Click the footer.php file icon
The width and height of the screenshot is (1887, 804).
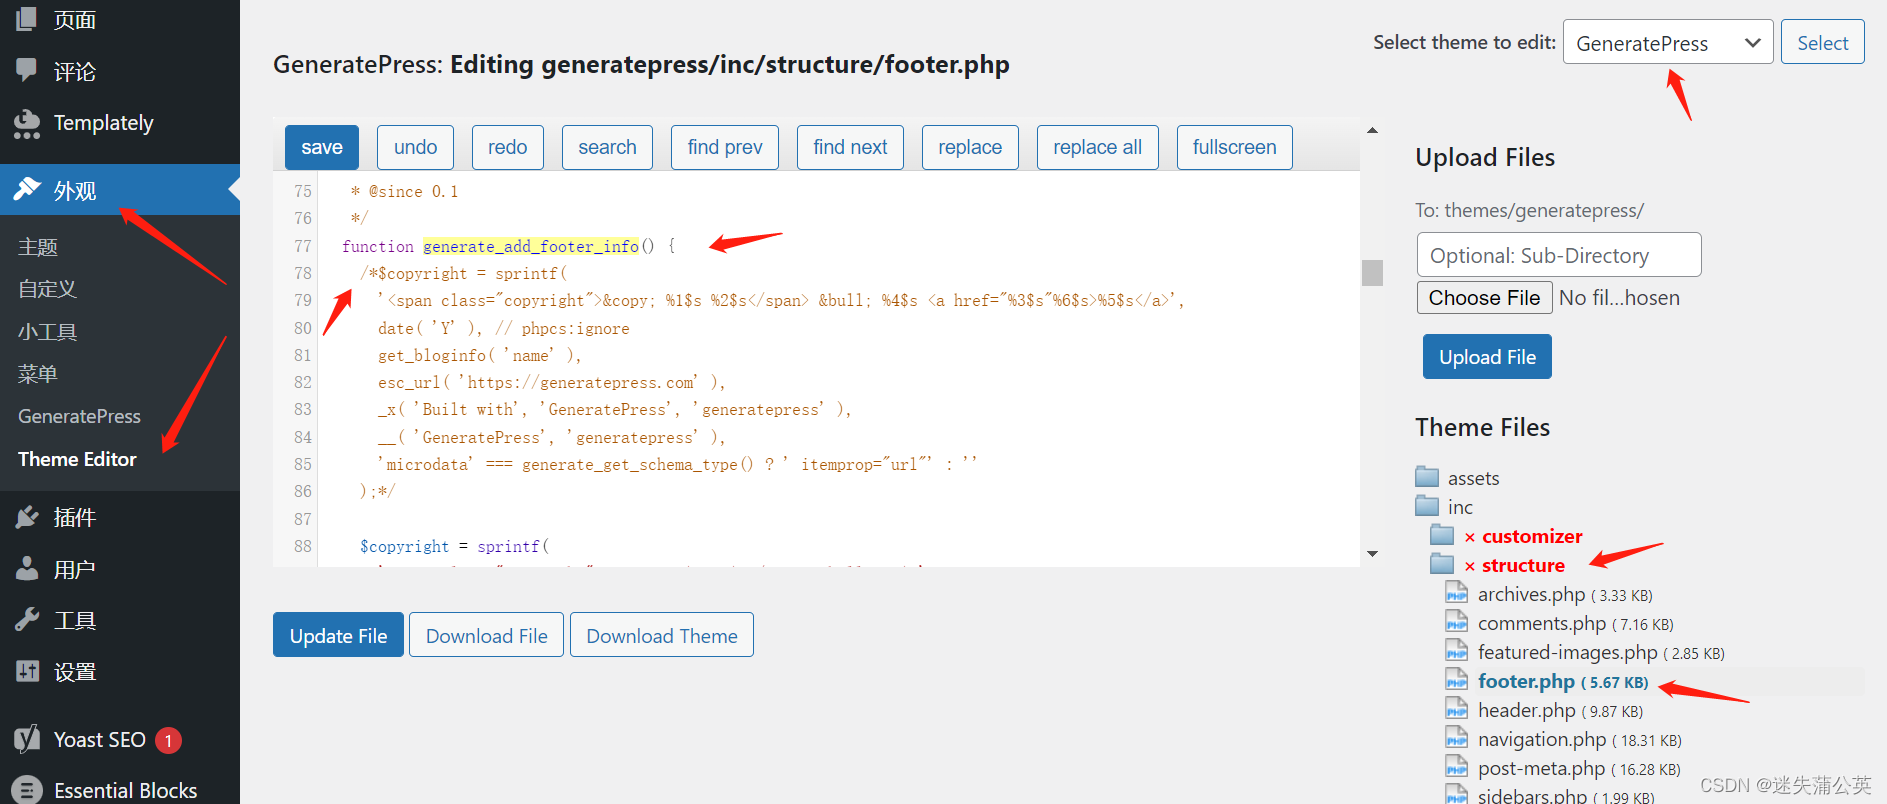1457,680
